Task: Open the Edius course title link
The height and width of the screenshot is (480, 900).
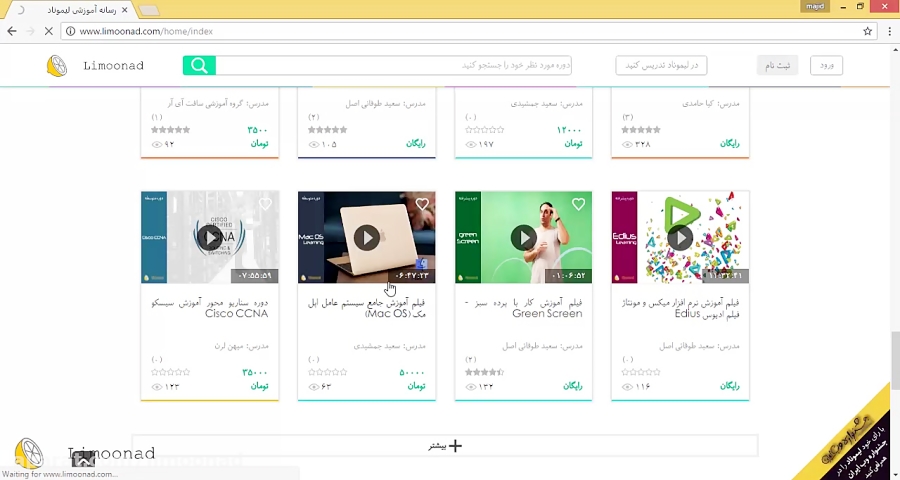Action: pyautogui.click(x=681, y=308)
